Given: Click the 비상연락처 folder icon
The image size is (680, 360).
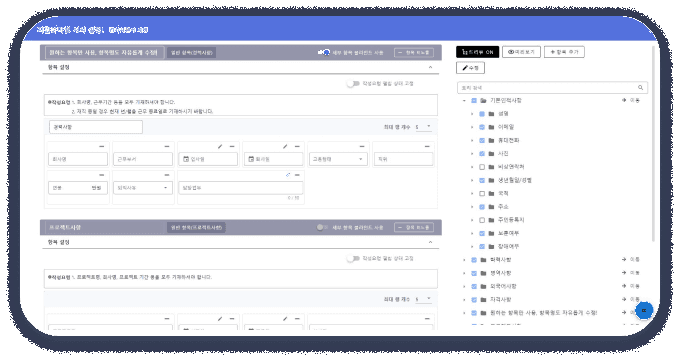Looking at the screenshot, I should (x=491, y=167).
